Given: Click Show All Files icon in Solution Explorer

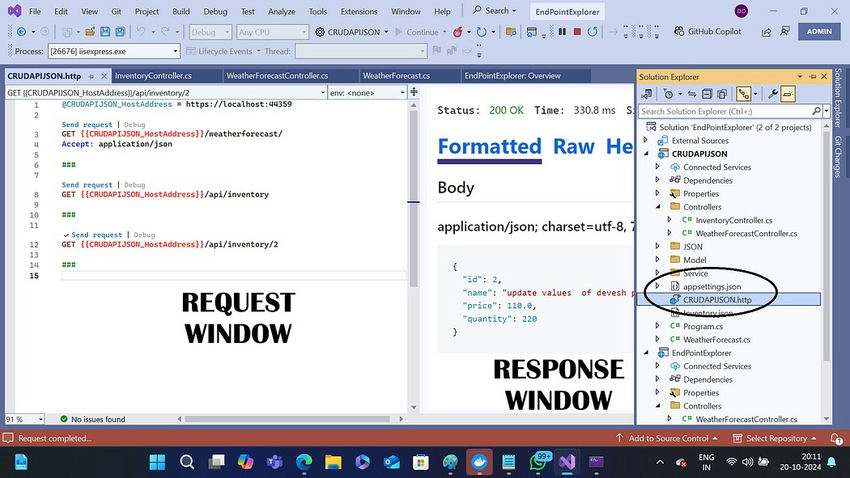Looking at the screenshot, I should pos(722,94).
